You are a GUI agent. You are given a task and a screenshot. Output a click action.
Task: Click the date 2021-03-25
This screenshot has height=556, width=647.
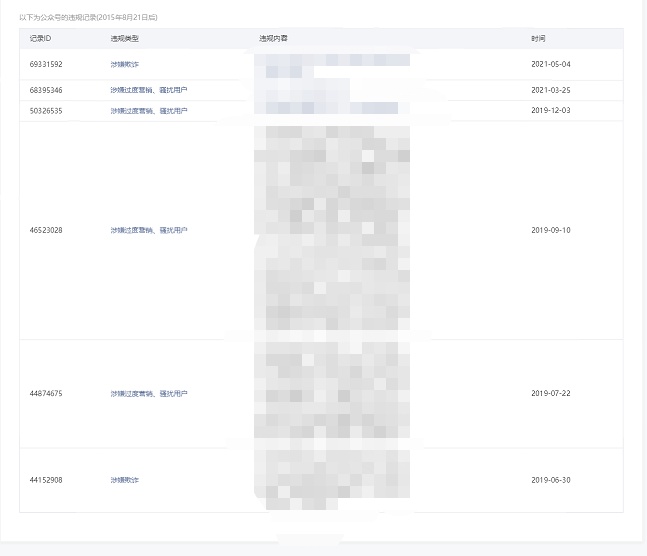tap(551, 90)
